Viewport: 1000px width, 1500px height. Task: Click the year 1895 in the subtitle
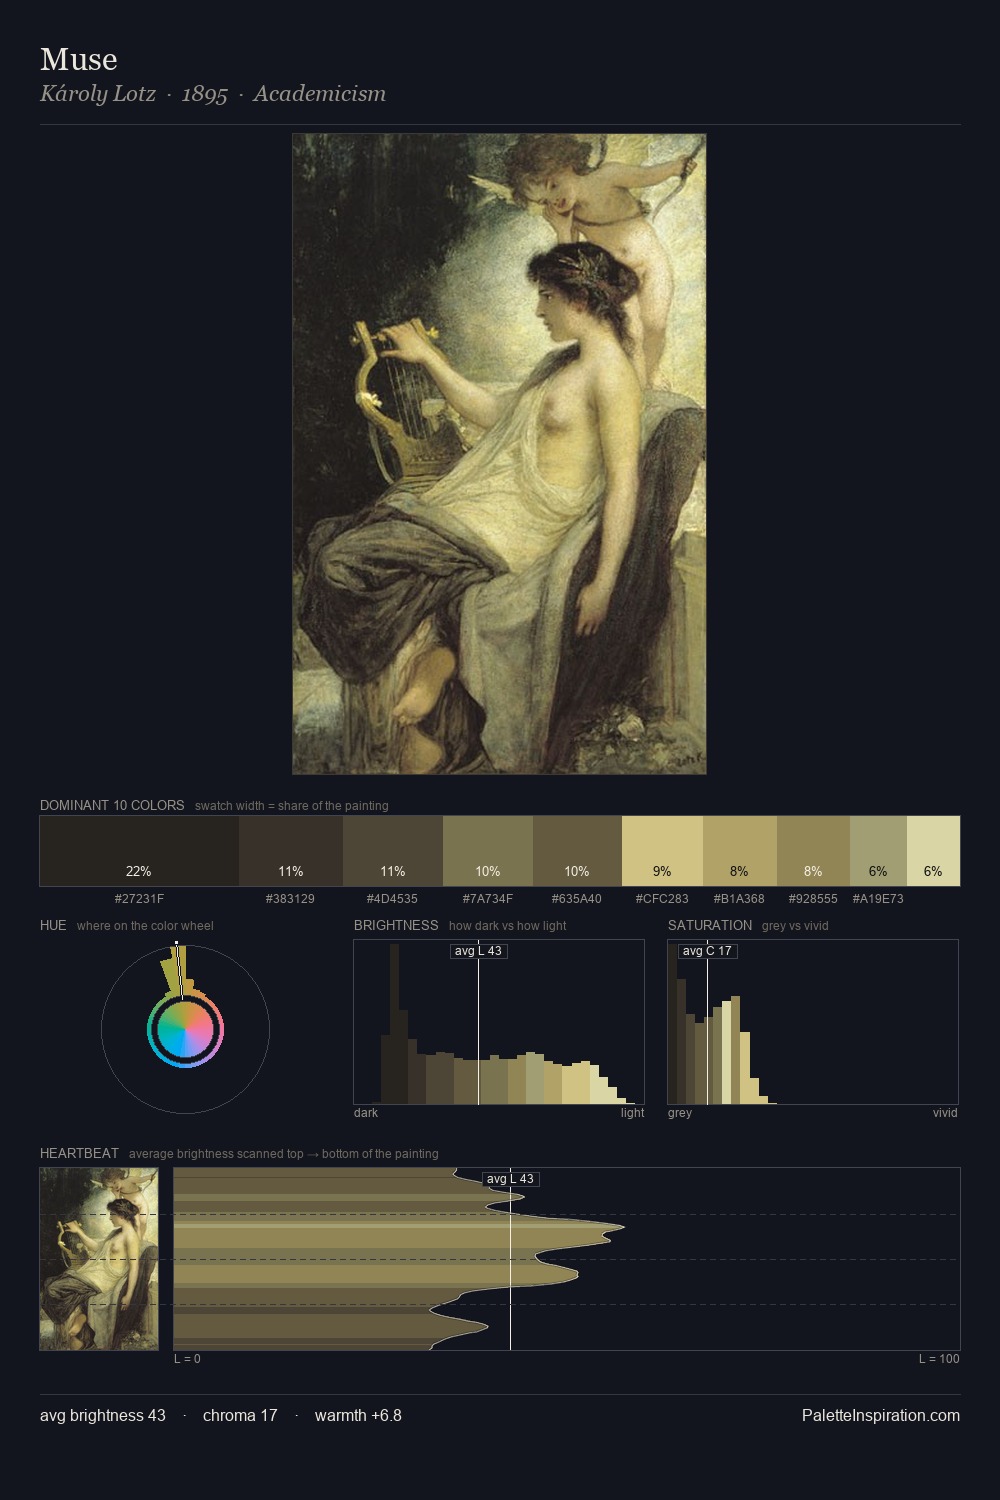[205, 94]
